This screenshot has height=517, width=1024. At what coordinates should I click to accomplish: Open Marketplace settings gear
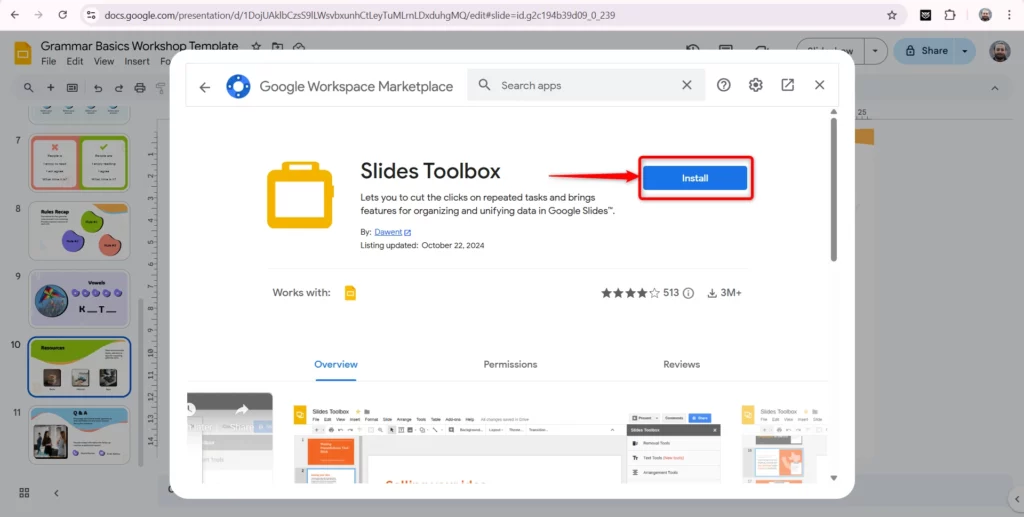(x=756, y=86)
